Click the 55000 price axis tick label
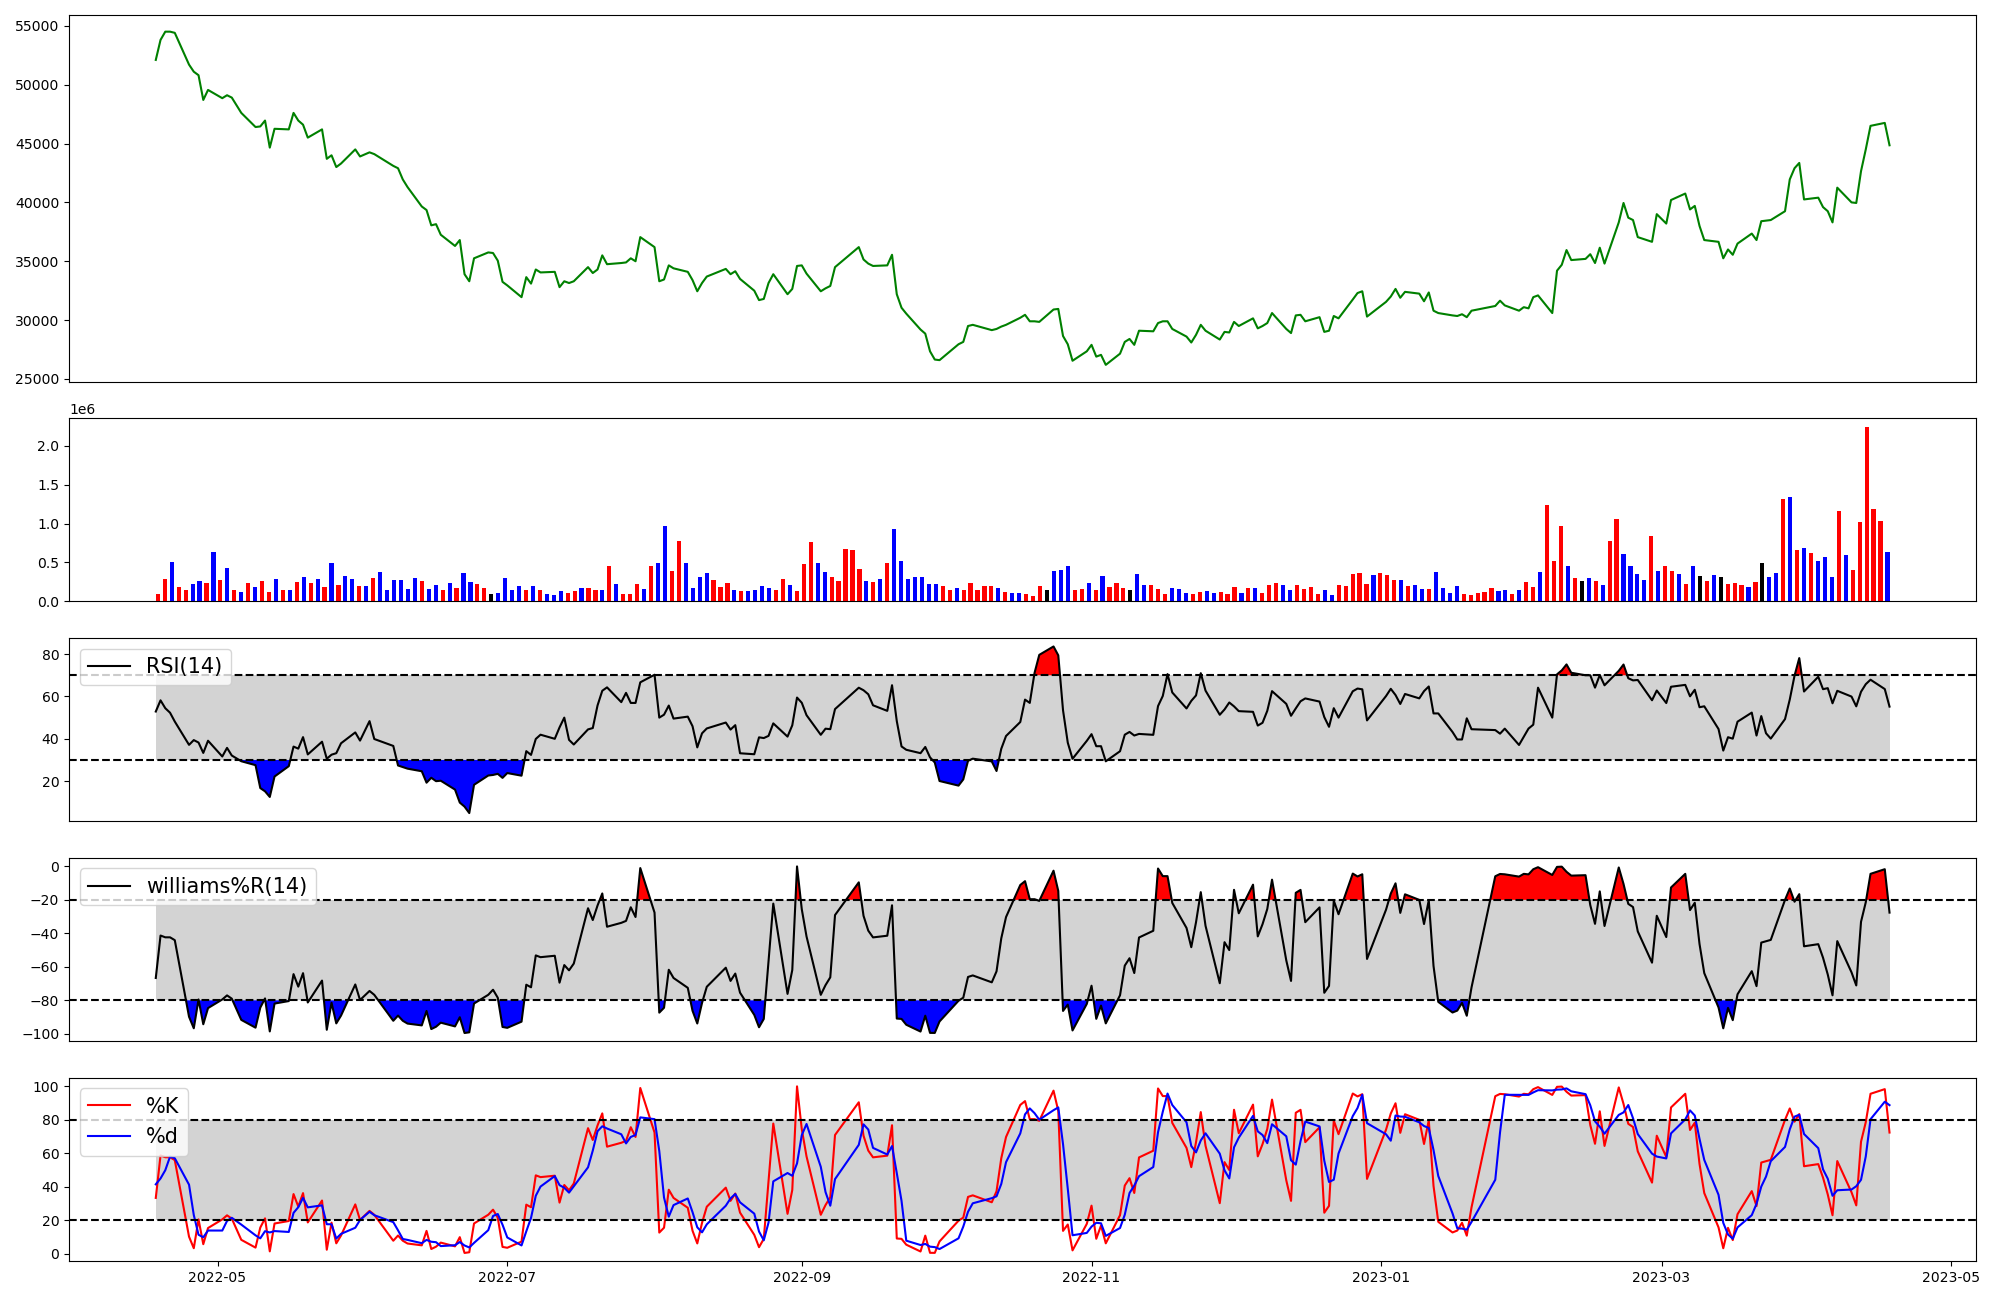This screenshot has width=2000, height=1300. click(x=37, y=26)
